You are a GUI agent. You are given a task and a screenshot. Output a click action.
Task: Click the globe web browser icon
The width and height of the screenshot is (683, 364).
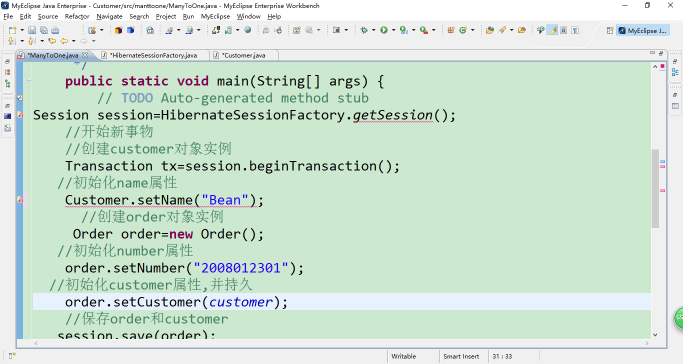(x=248, y=30)
